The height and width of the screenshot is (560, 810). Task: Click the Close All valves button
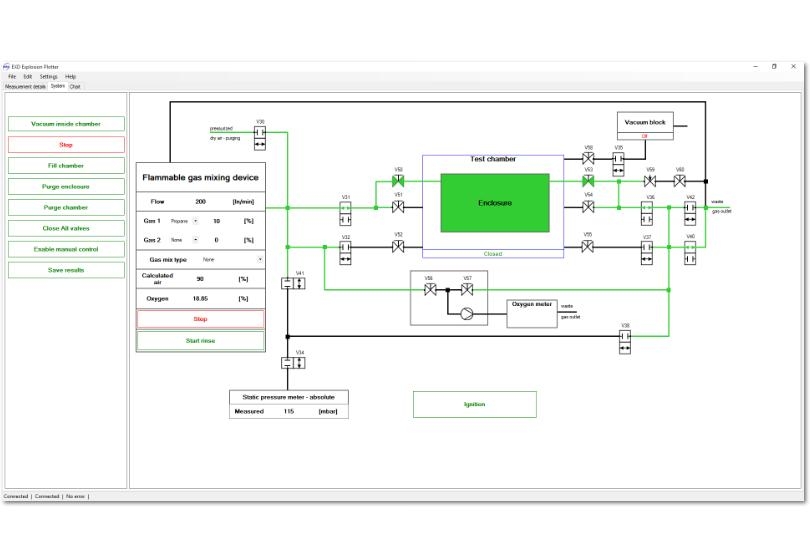click(x=66, y=228)
